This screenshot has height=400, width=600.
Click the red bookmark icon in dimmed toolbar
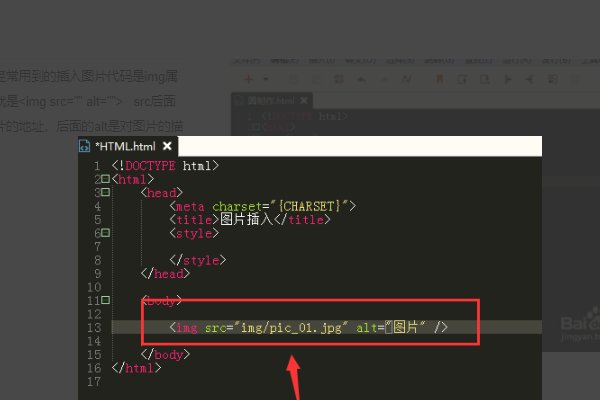(x=440, y=79)
